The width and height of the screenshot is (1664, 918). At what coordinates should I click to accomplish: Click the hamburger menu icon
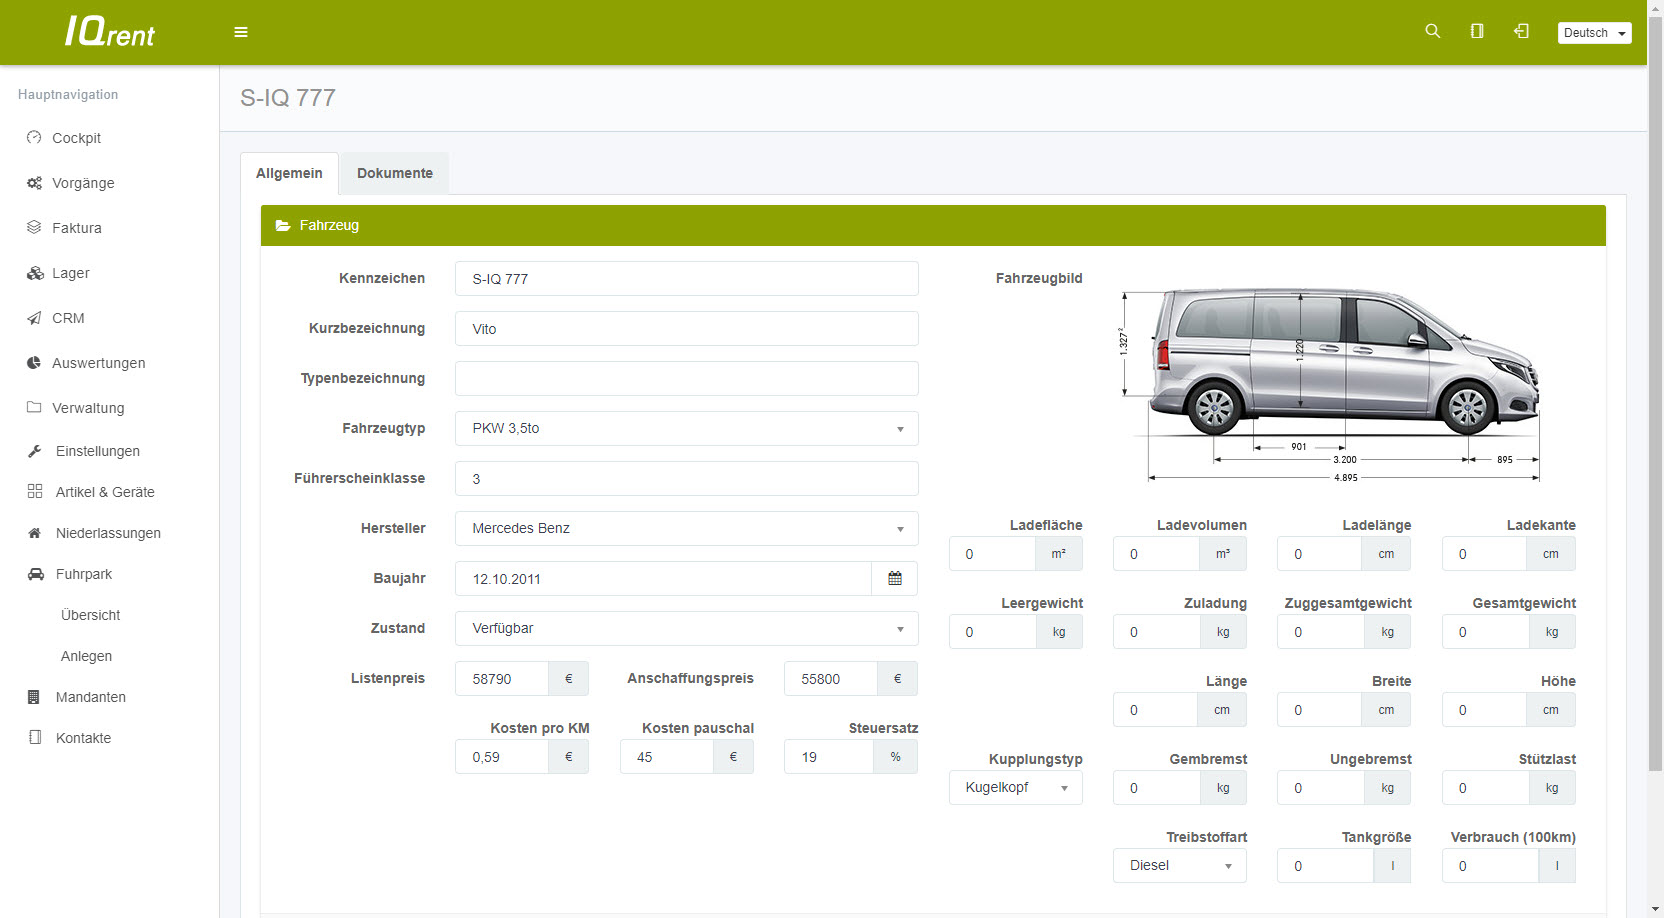tap(241, 32)
